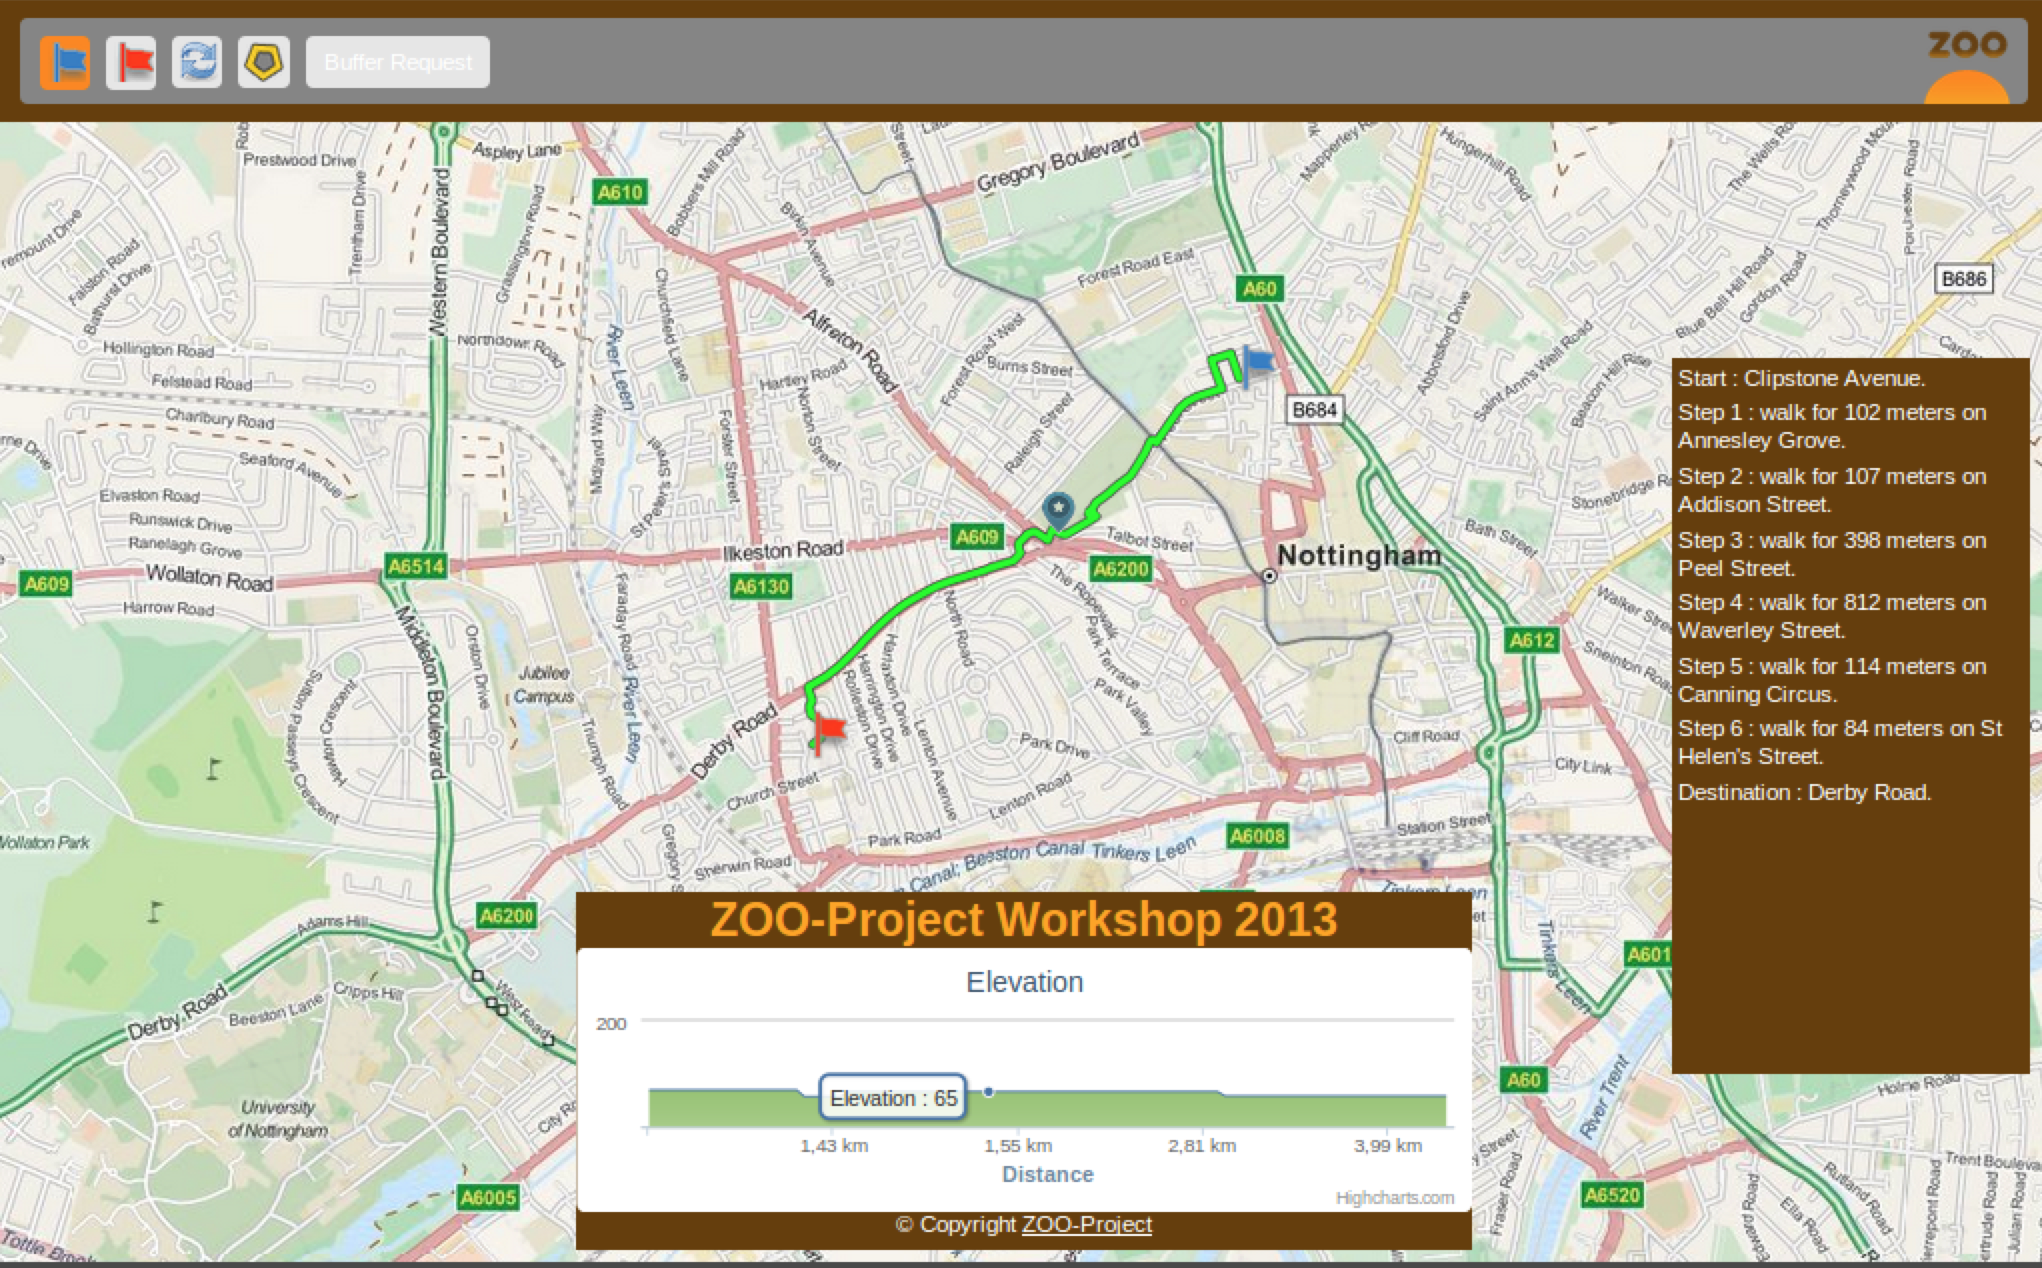Viewport: 2042px width, 1268px height.
Task: Open the ZOO-Project copyright link
Action: point(1086,1224)
